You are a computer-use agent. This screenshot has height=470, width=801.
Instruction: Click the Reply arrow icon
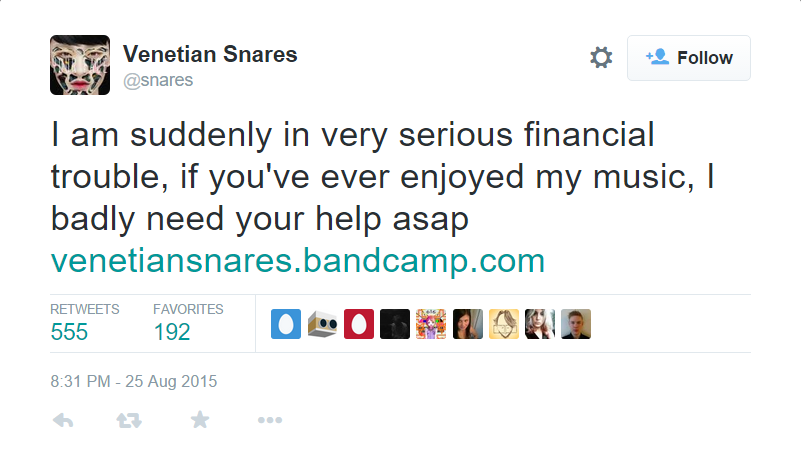(63, 421)
